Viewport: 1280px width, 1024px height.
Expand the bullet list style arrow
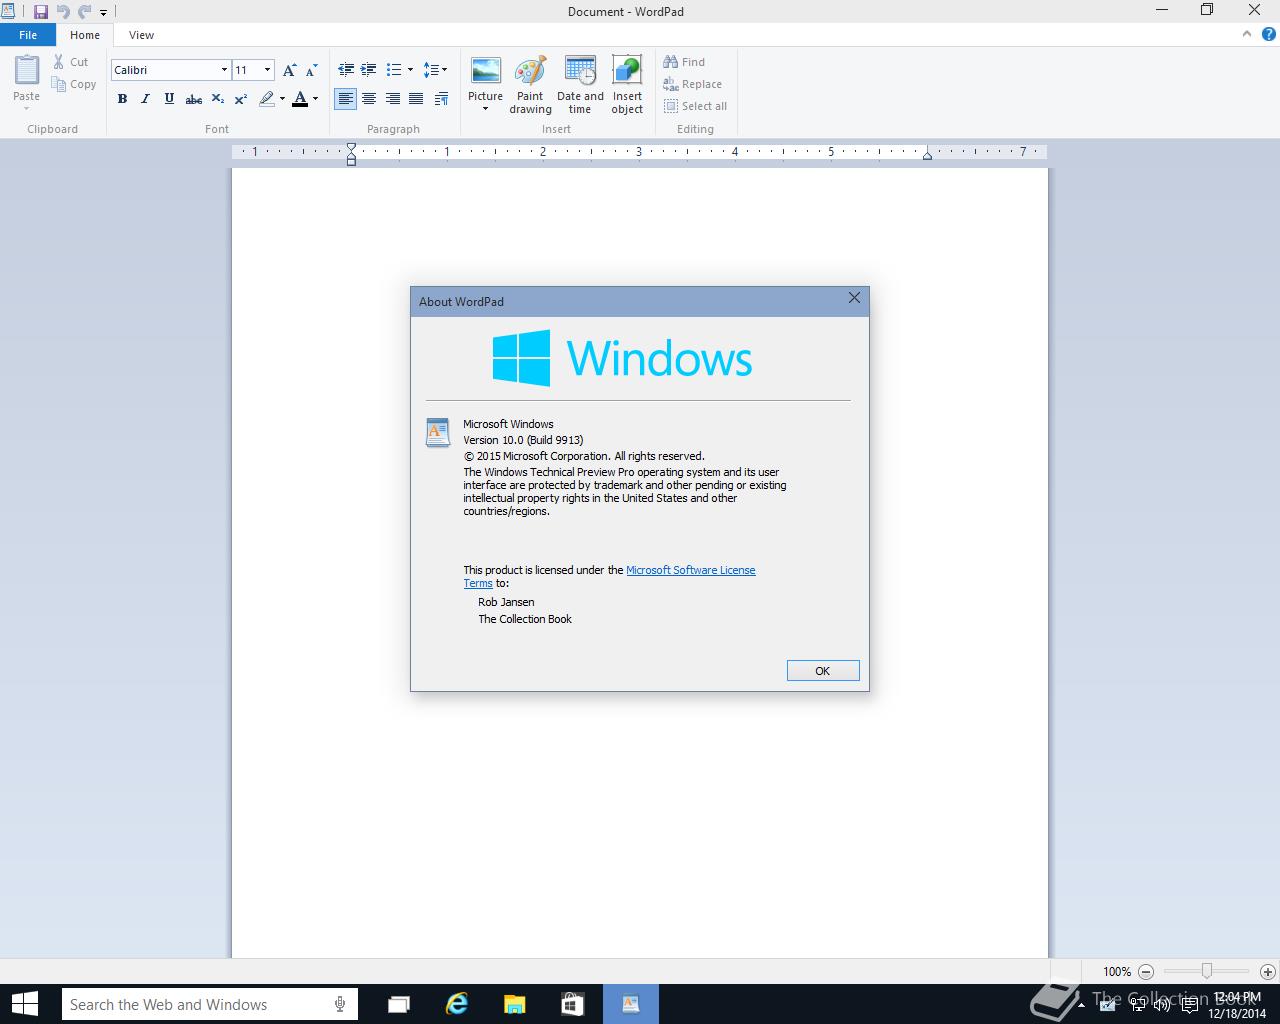coord(410,70)
